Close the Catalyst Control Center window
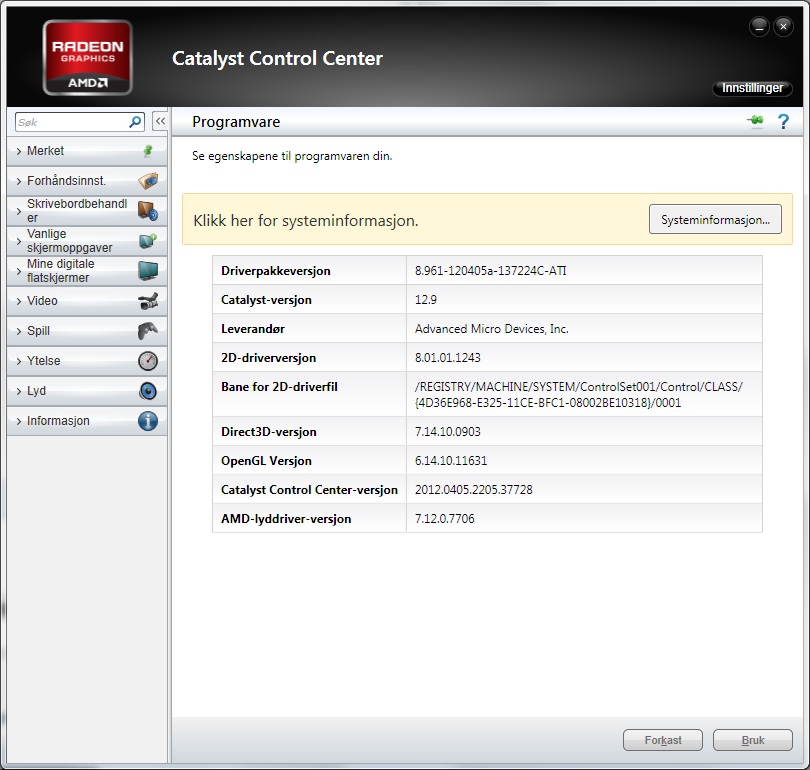The width and height of the screenshot is (810, 770). pyautogui.click(x=783, y=26)
